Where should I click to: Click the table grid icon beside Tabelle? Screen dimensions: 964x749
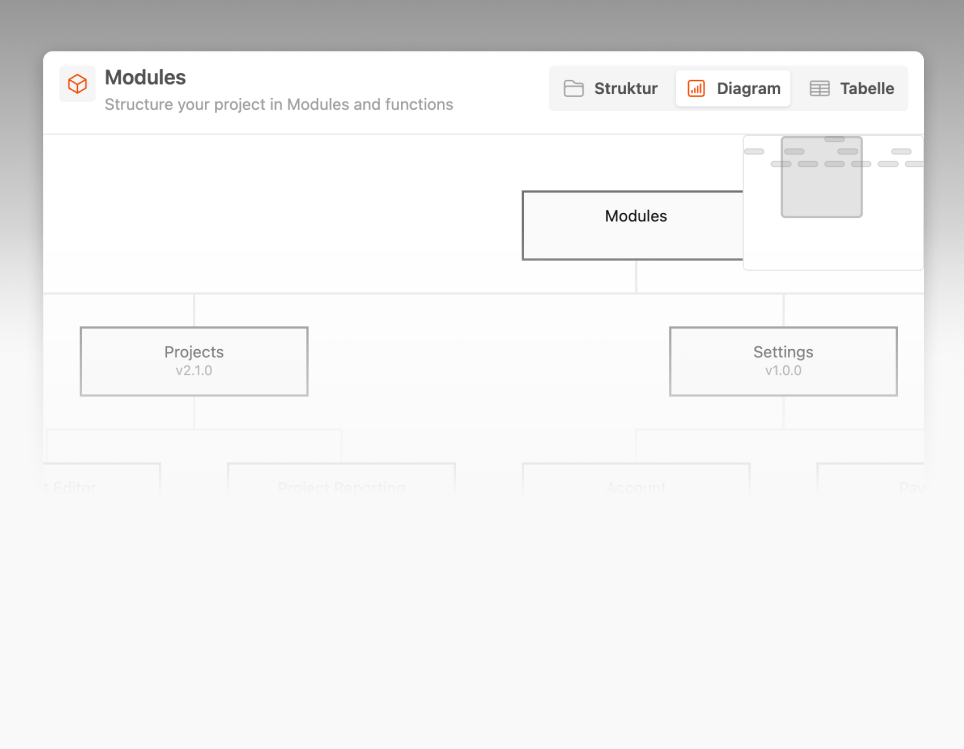coord(819,88)
